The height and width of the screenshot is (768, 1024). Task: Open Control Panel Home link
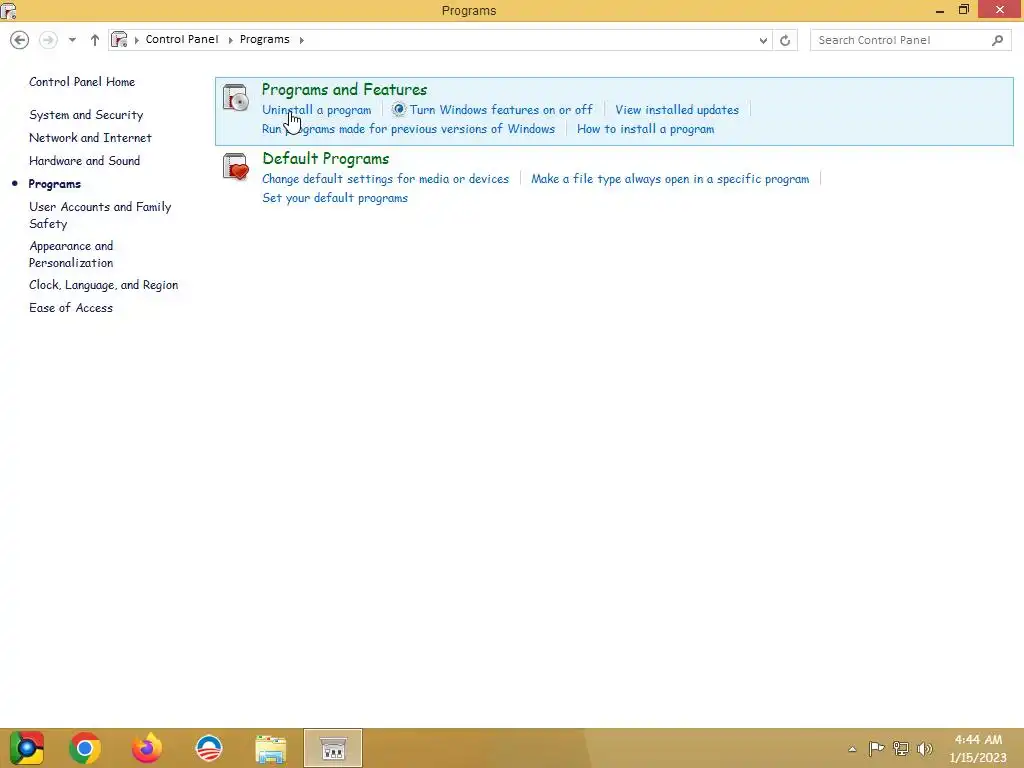pyautogui.click(x=82, y=82)
